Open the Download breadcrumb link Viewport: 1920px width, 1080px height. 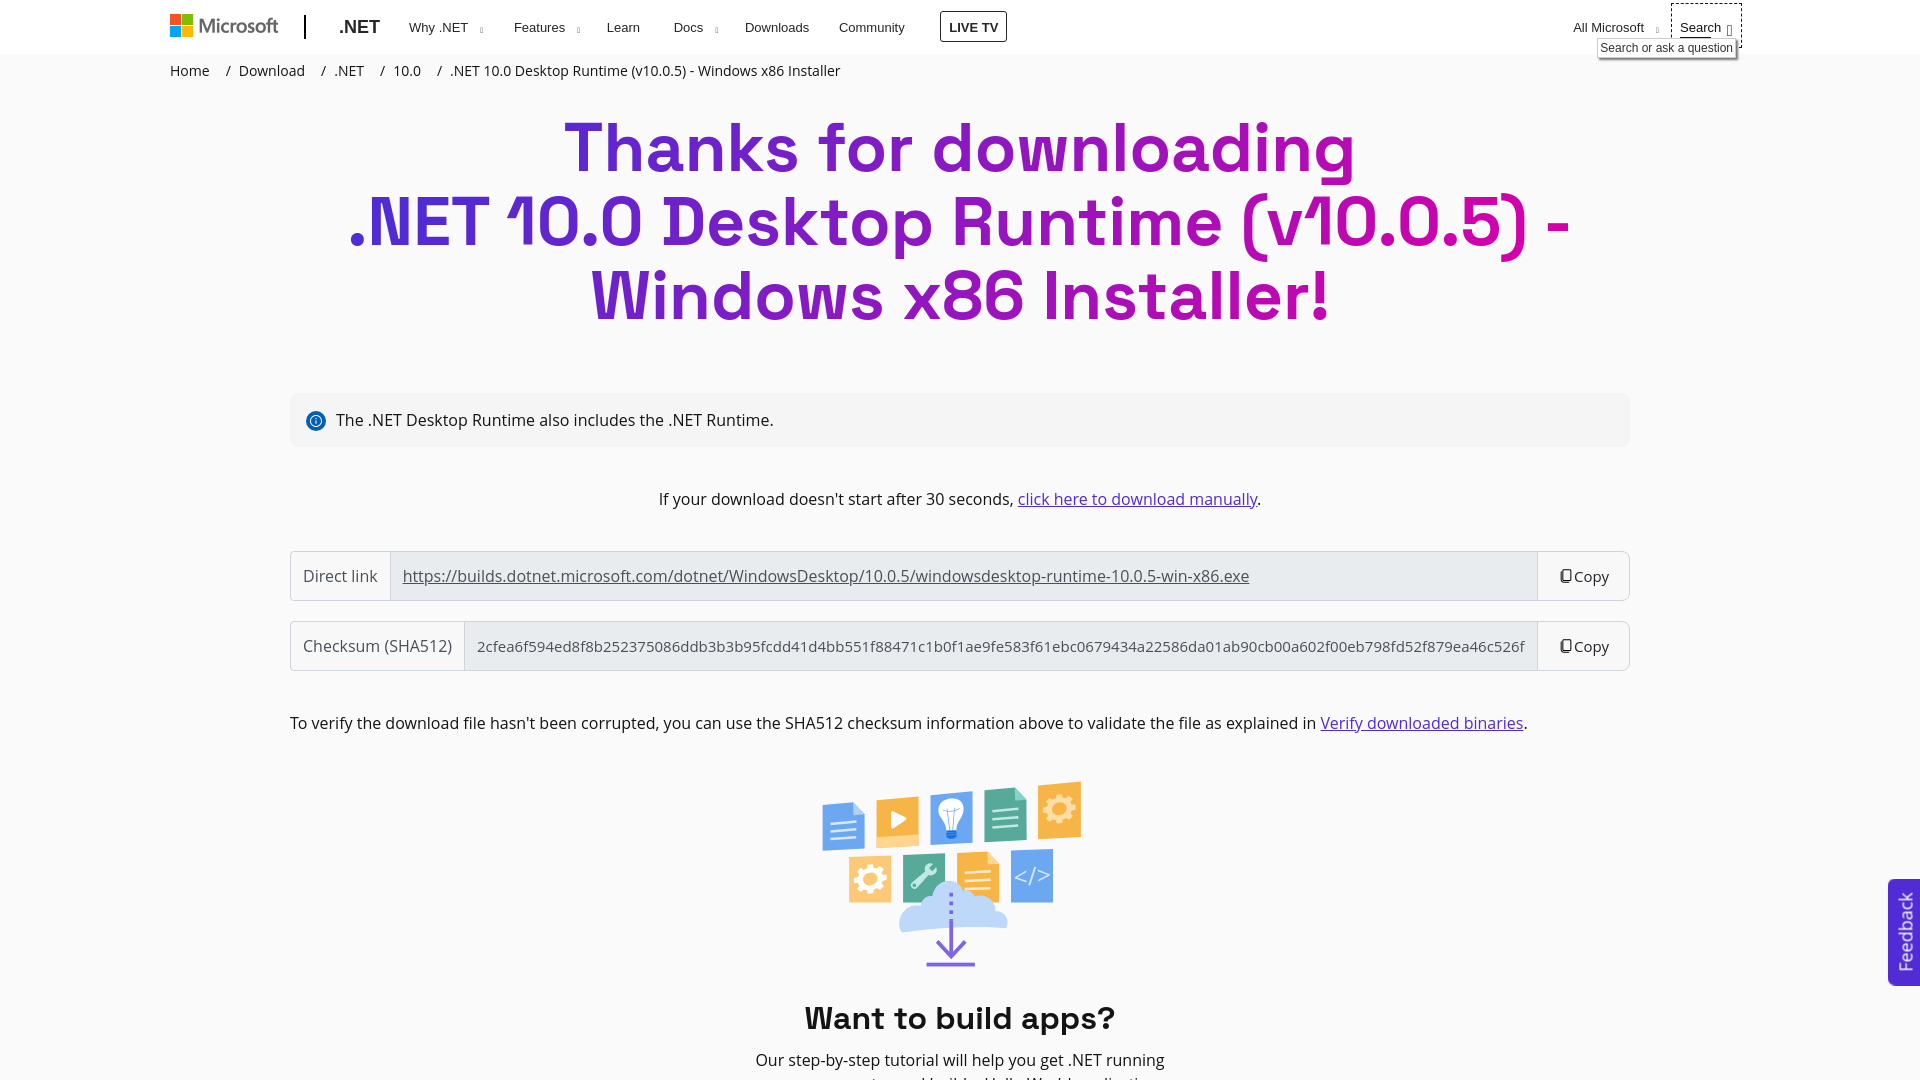pyautogui.click(x=272, y=71)
